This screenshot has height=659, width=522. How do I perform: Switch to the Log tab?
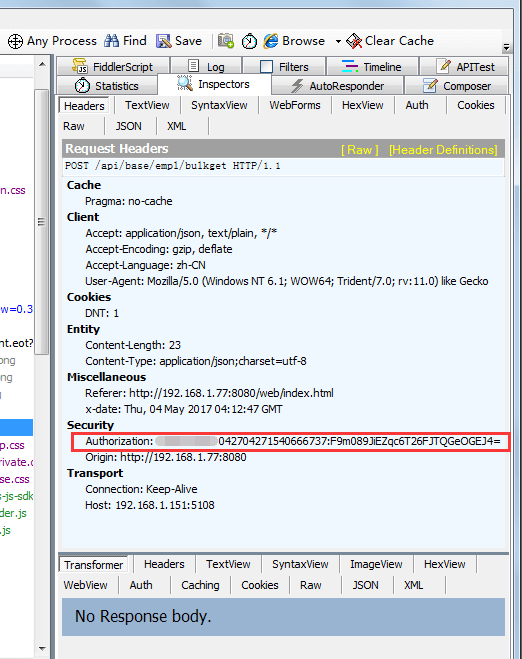coord(206,66)
